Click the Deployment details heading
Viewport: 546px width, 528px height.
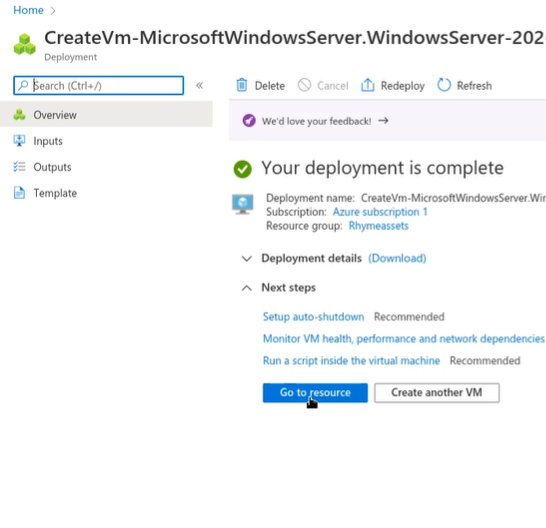coord(311,258)
